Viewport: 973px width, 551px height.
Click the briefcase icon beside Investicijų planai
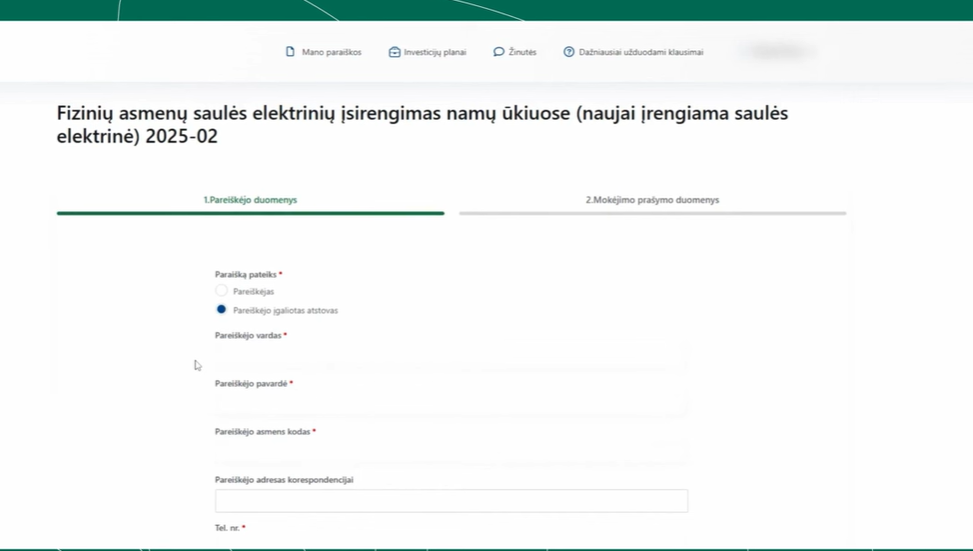(394, 52)
